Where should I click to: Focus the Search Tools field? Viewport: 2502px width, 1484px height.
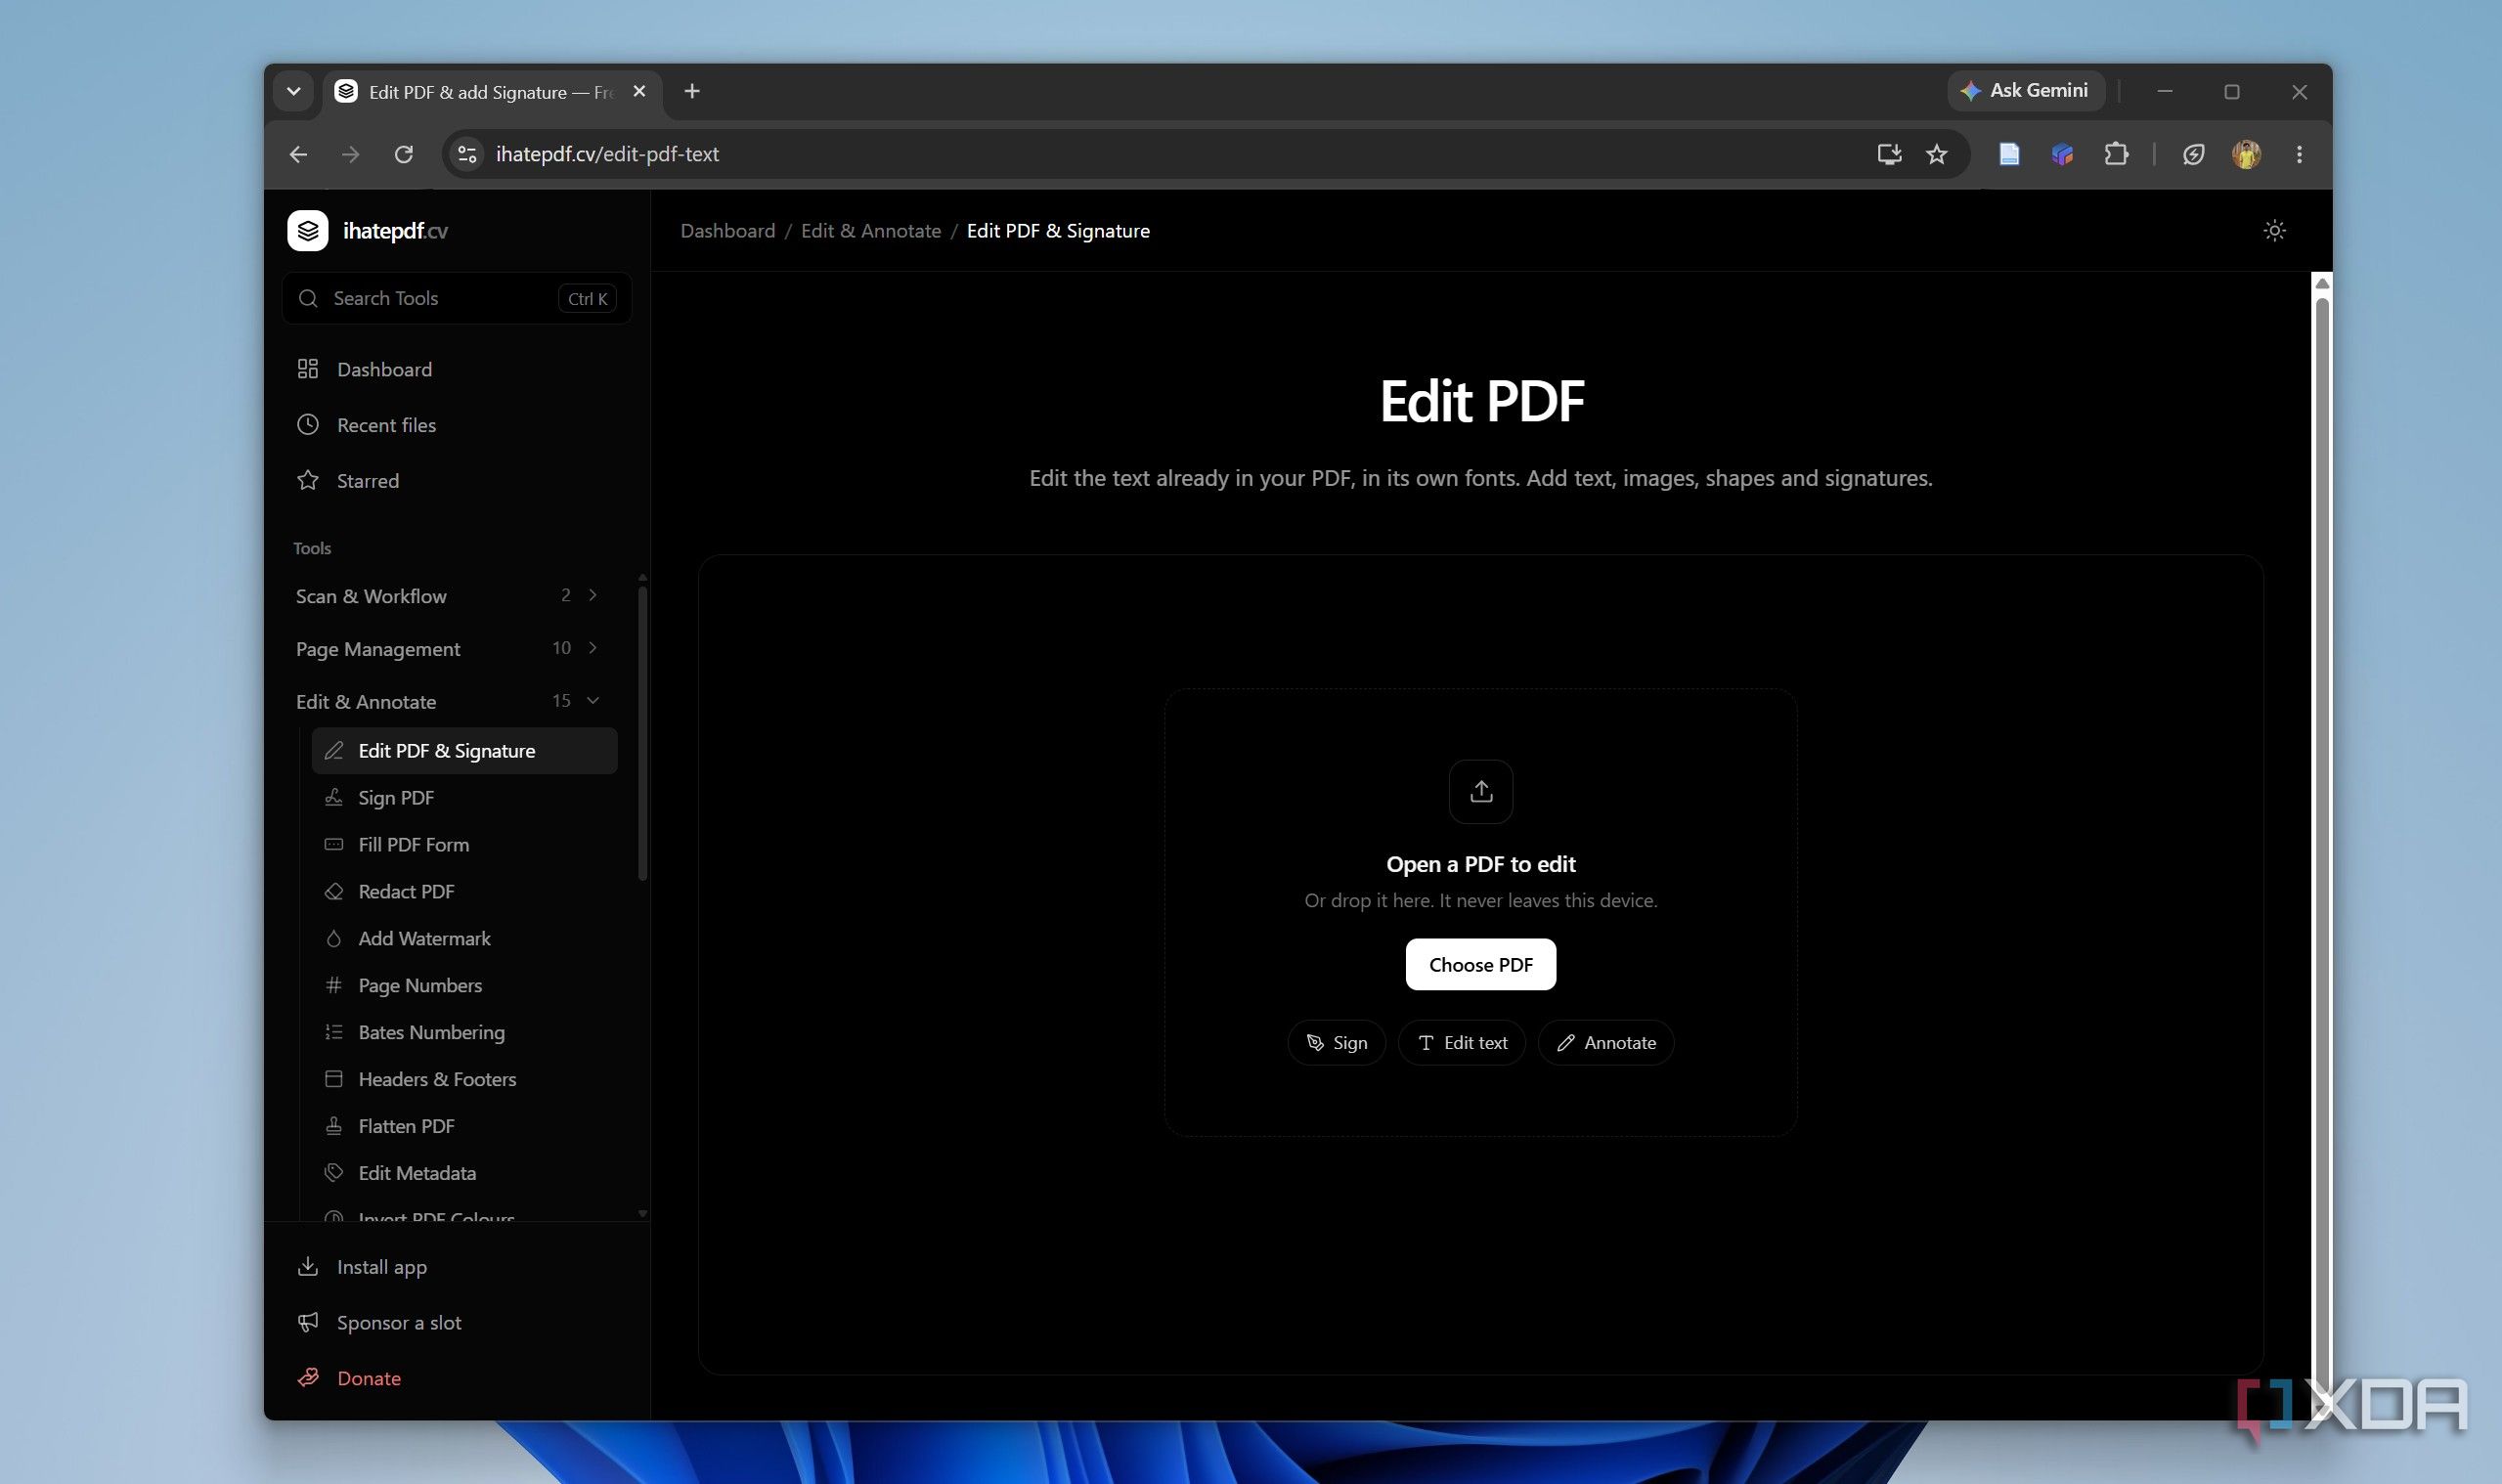pyautogui.click(x=456, y=299)
